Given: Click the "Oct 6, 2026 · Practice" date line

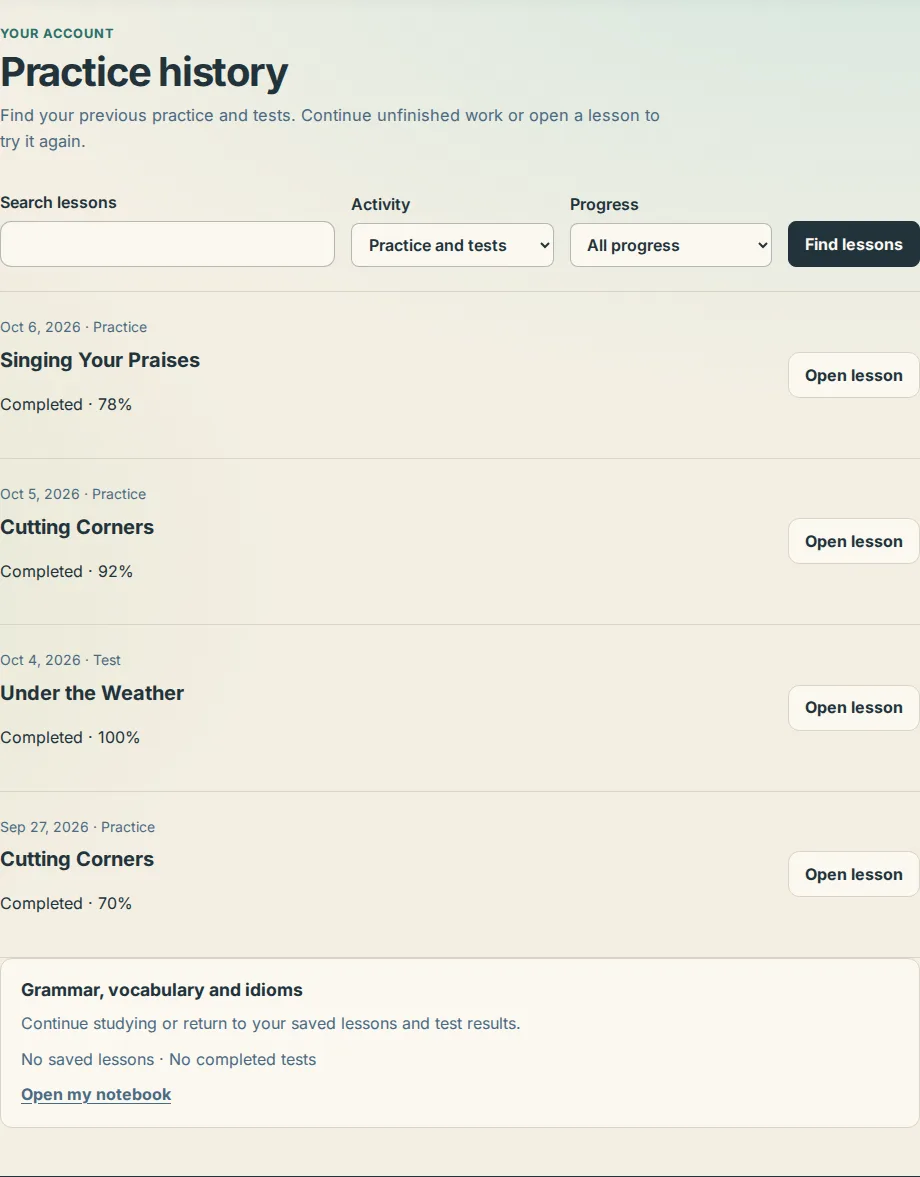Looking at the screenshot, I should (74, 327).
